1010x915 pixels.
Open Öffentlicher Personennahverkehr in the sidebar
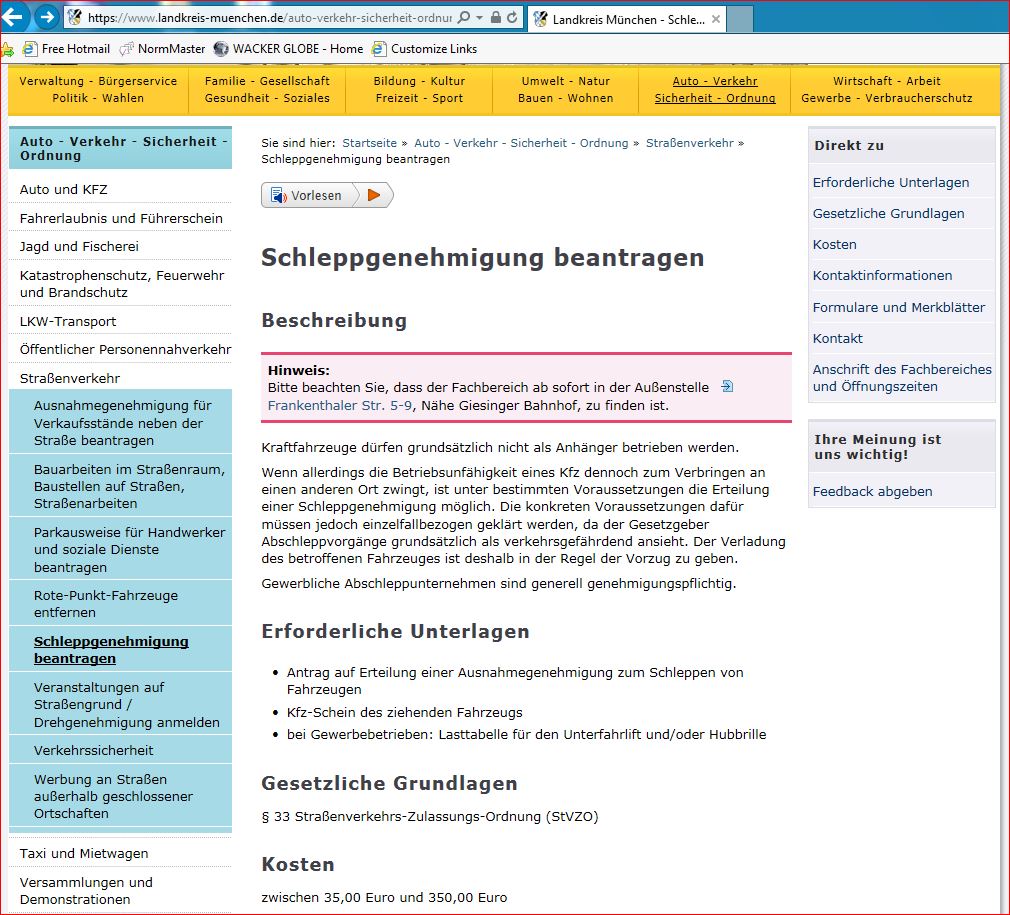coord(125,350)
